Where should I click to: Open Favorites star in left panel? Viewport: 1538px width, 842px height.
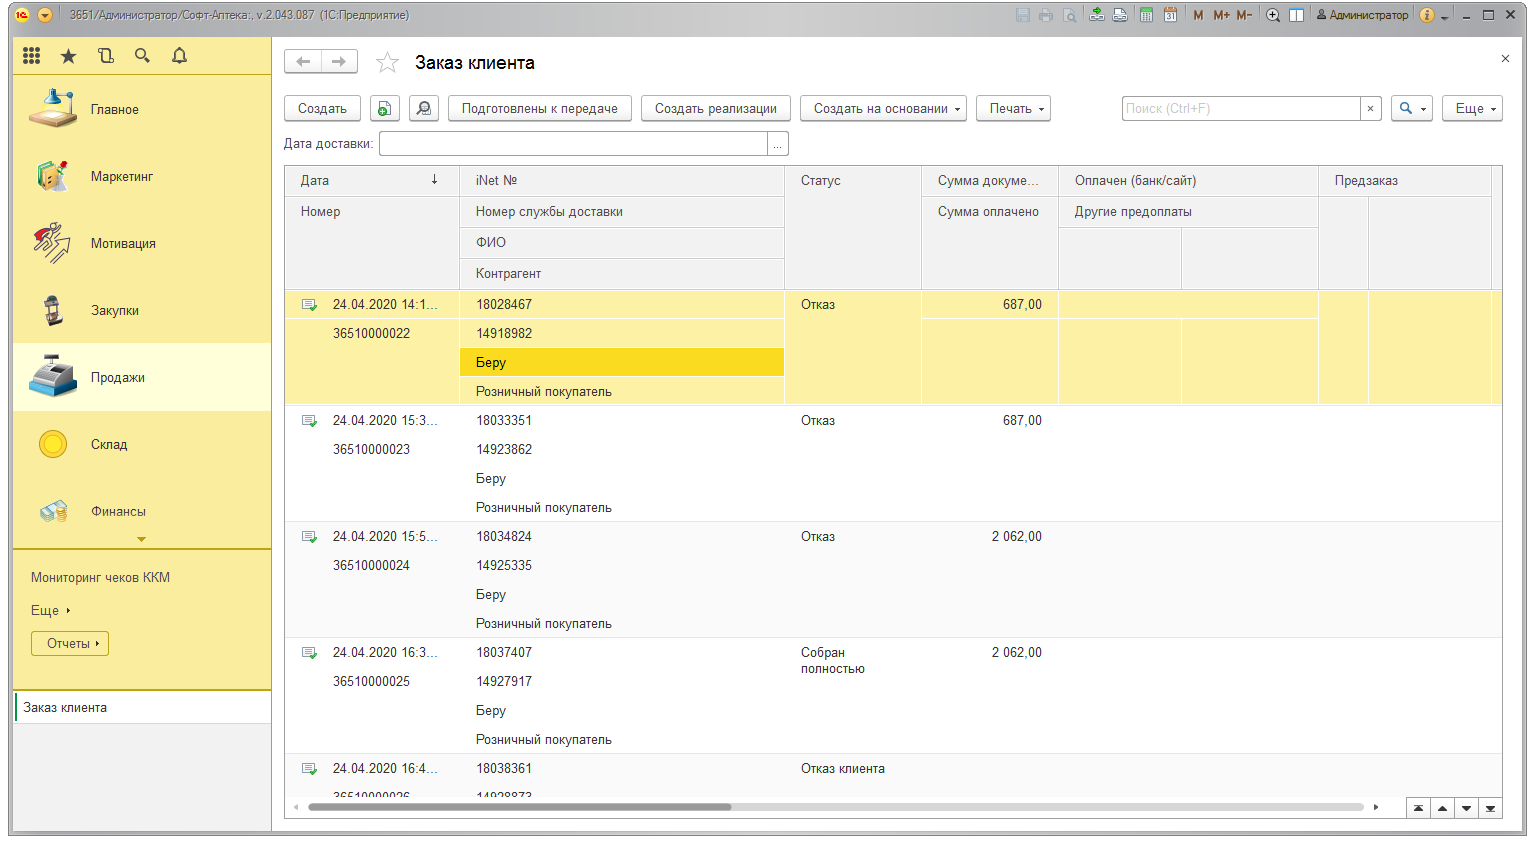[68, 56]
